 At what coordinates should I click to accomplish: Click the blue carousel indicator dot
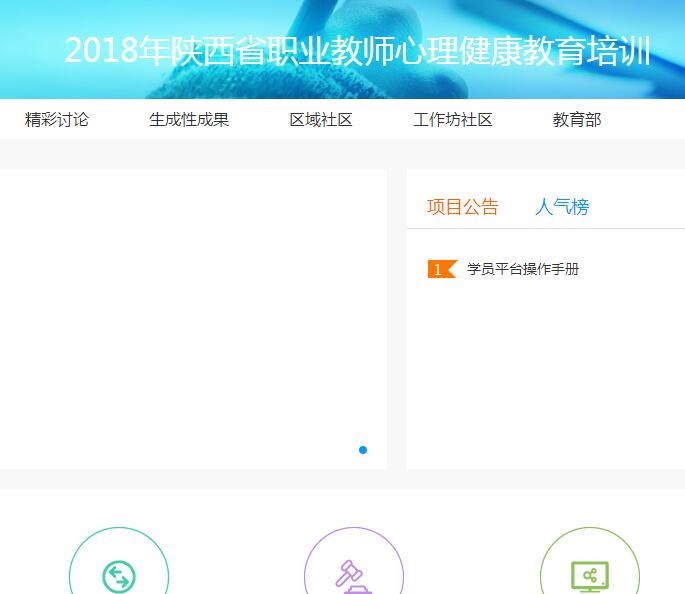coord(363,450)
